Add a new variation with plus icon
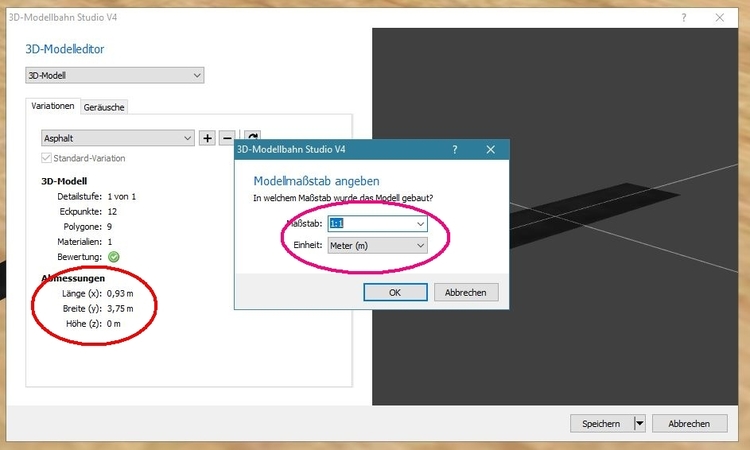The image size is (750, 450). coord(207,138)
